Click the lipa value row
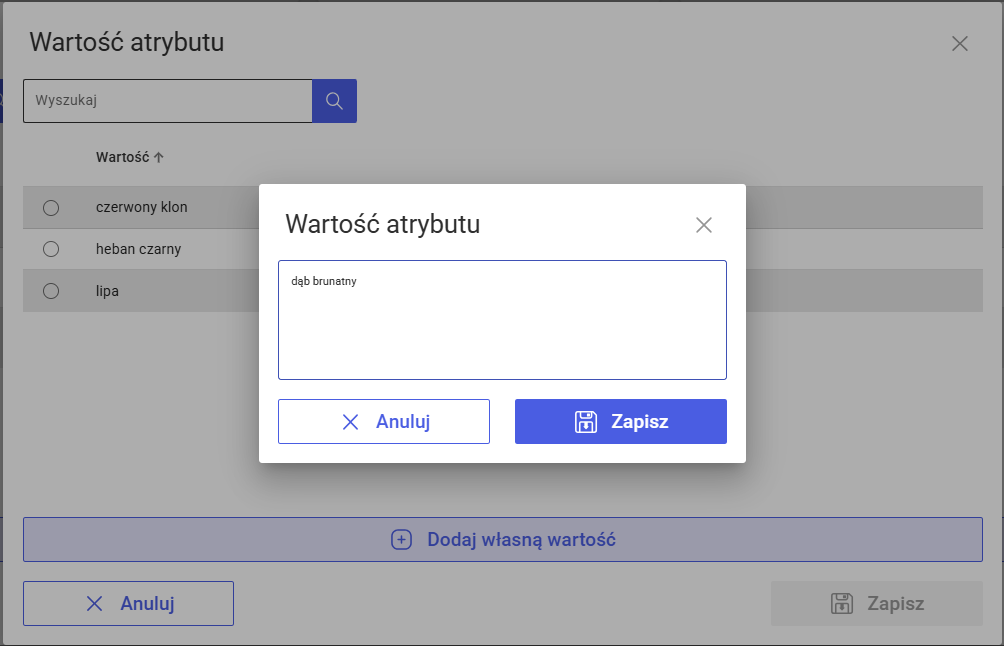1004x646 pixels. point(108,291)
